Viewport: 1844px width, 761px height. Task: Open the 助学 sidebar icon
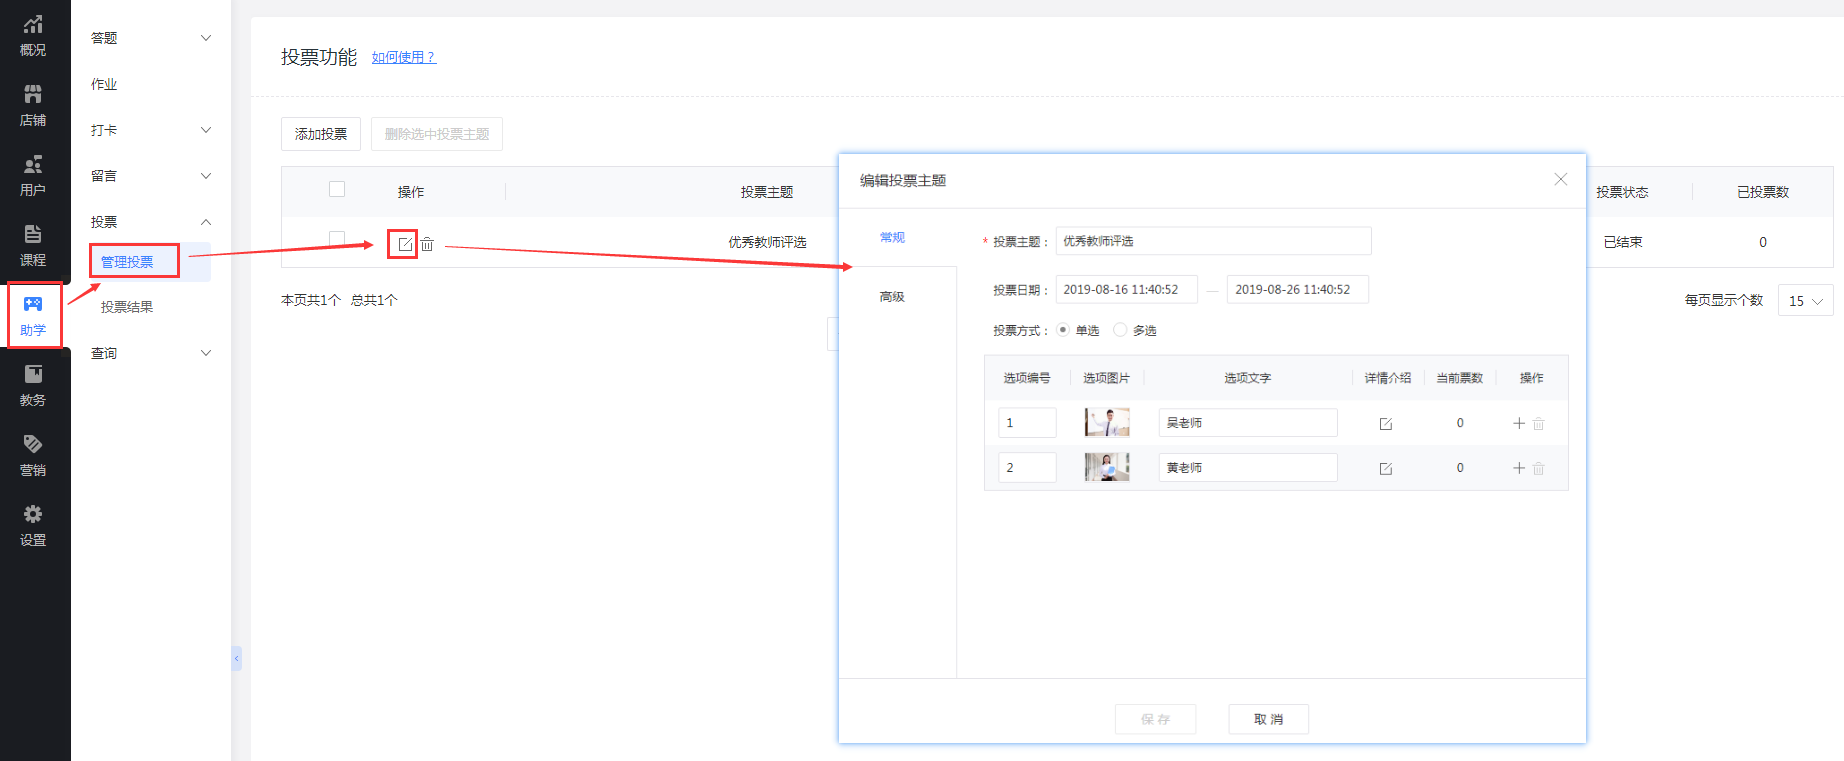[x=33, y=316]
